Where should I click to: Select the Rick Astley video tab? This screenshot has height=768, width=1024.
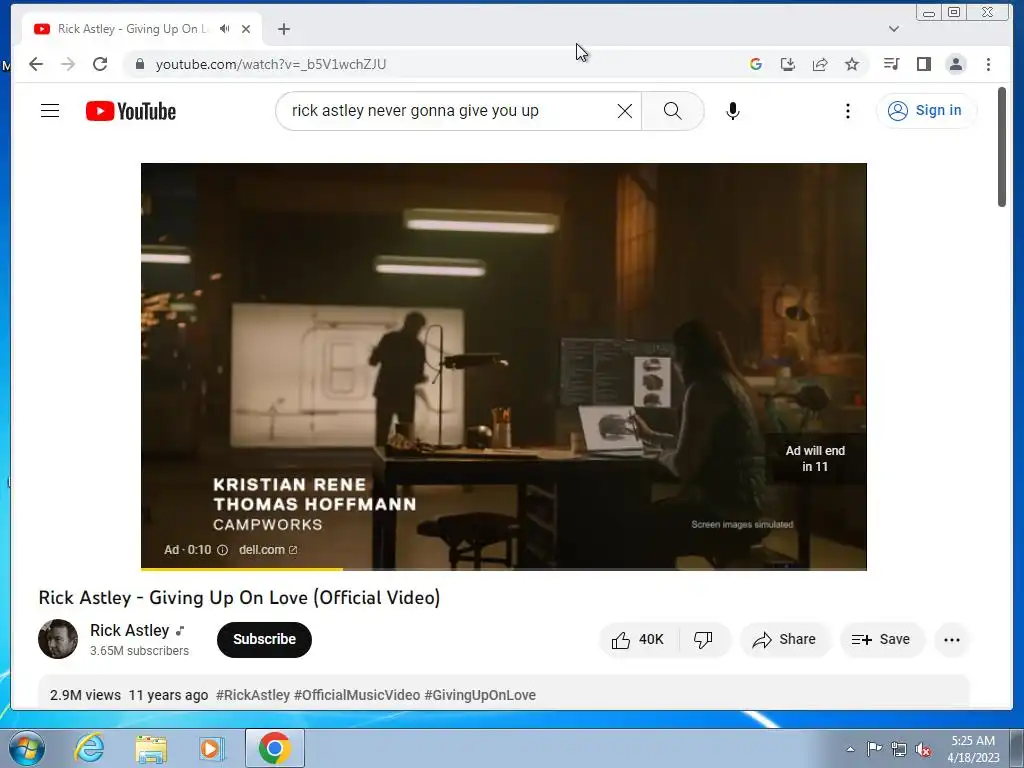pyautogui.click(x=142, y=29)
